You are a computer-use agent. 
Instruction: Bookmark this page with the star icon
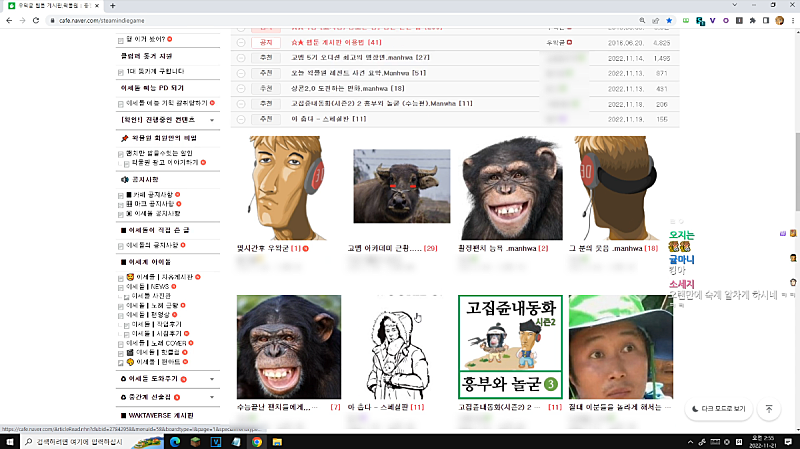[669, 20]
